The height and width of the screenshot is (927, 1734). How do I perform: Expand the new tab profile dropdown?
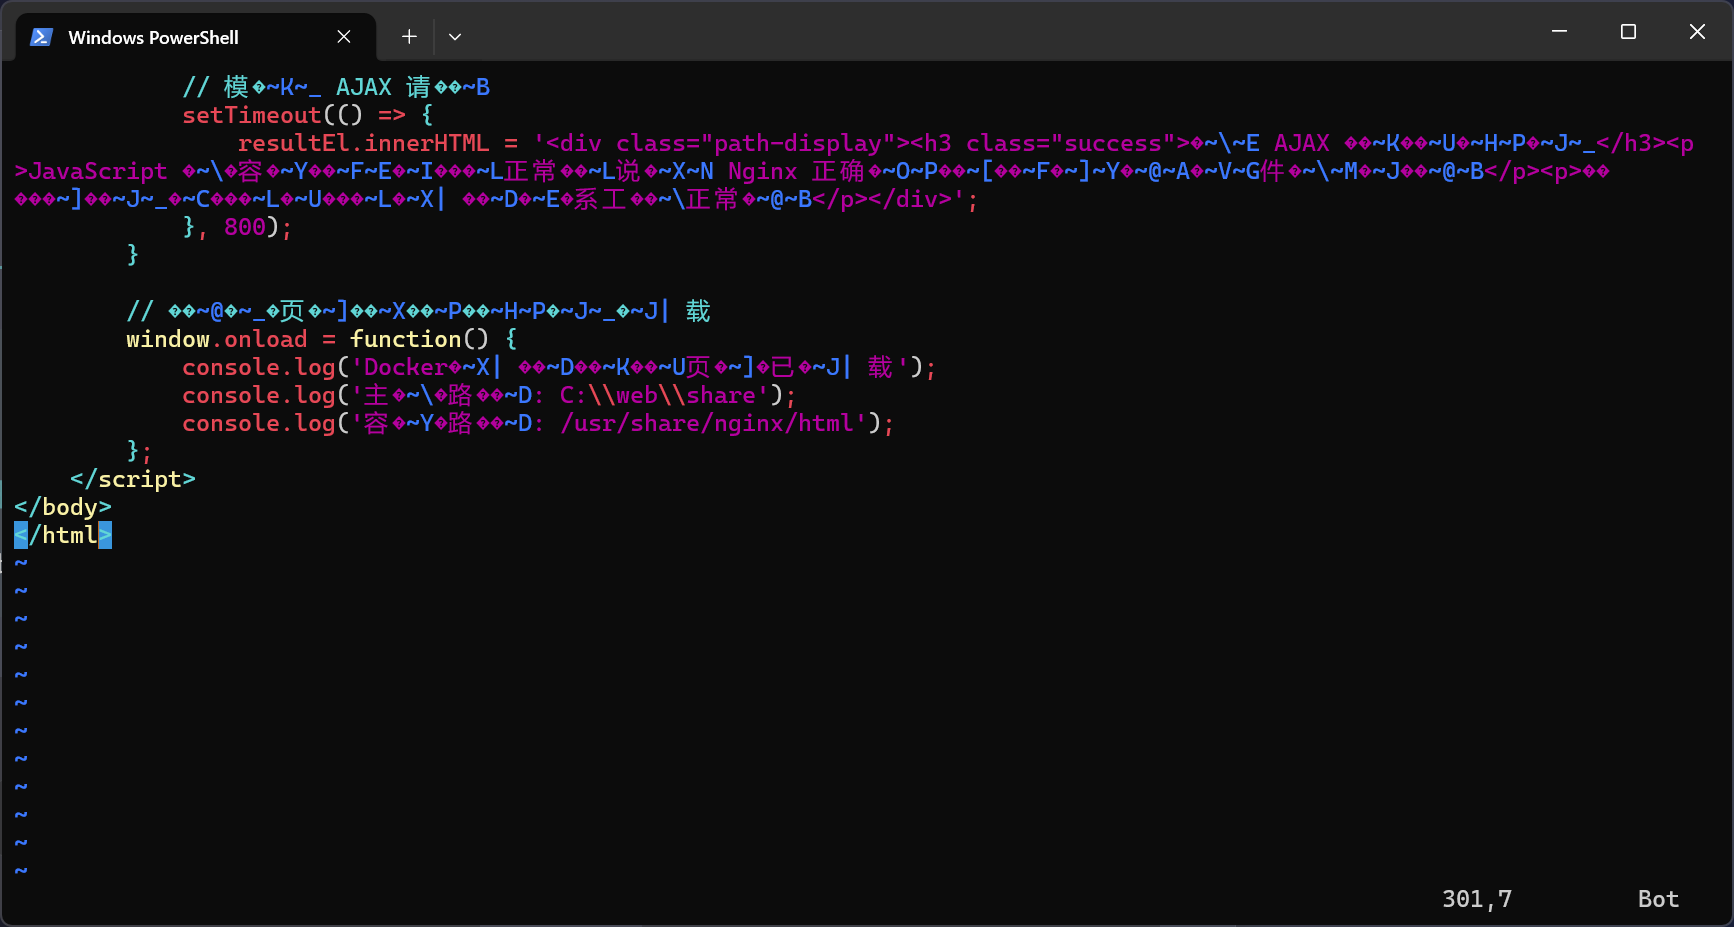point(455,37)
